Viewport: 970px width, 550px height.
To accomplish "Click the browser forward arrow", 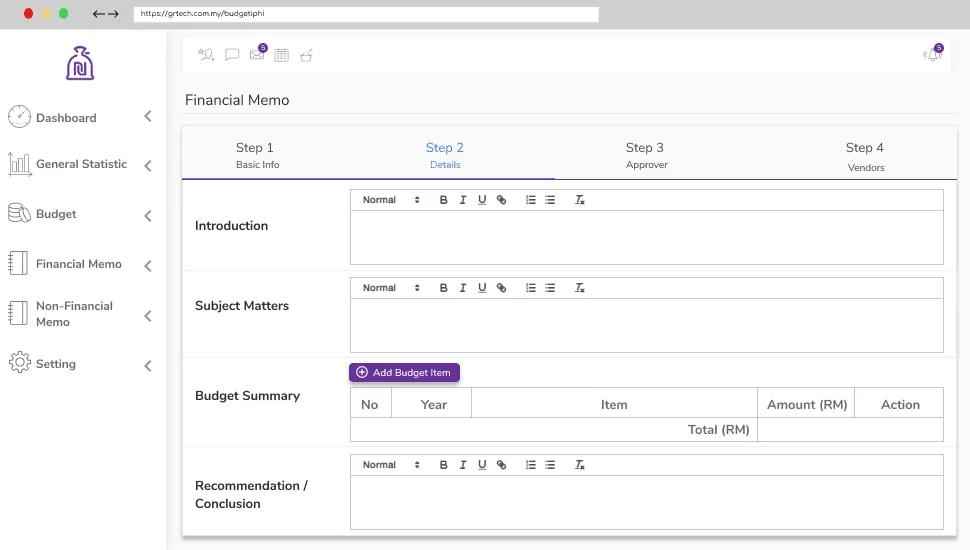I will coord(113,14).
